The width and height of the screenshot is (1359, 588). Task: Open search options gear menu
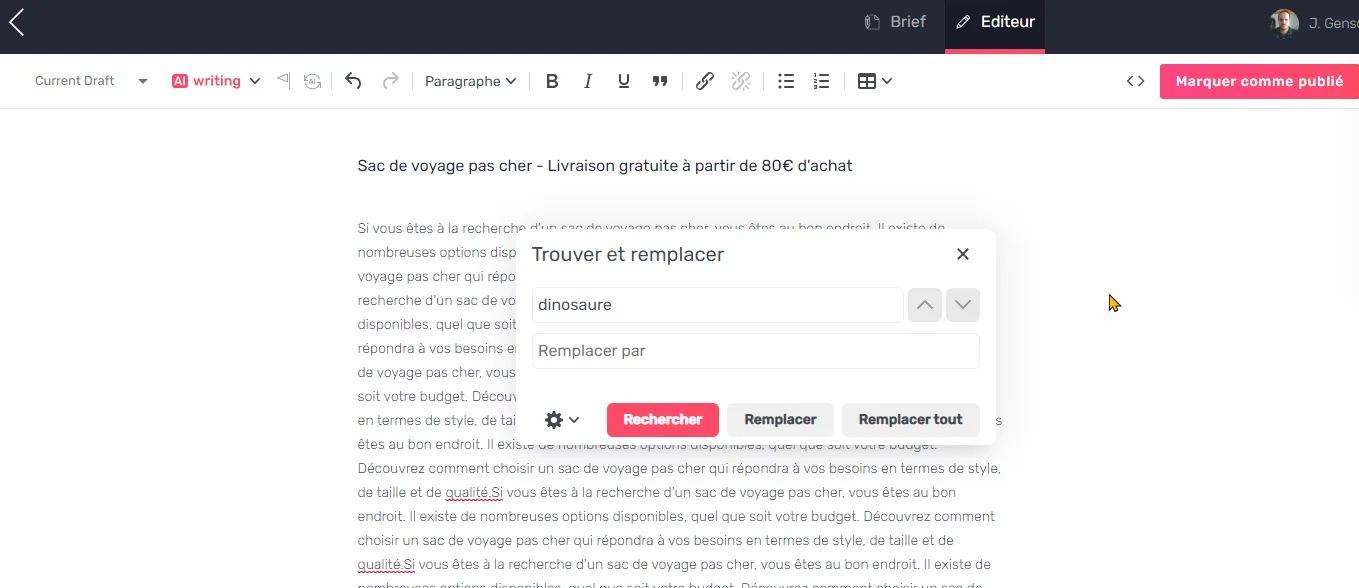(x=562, y=420)
